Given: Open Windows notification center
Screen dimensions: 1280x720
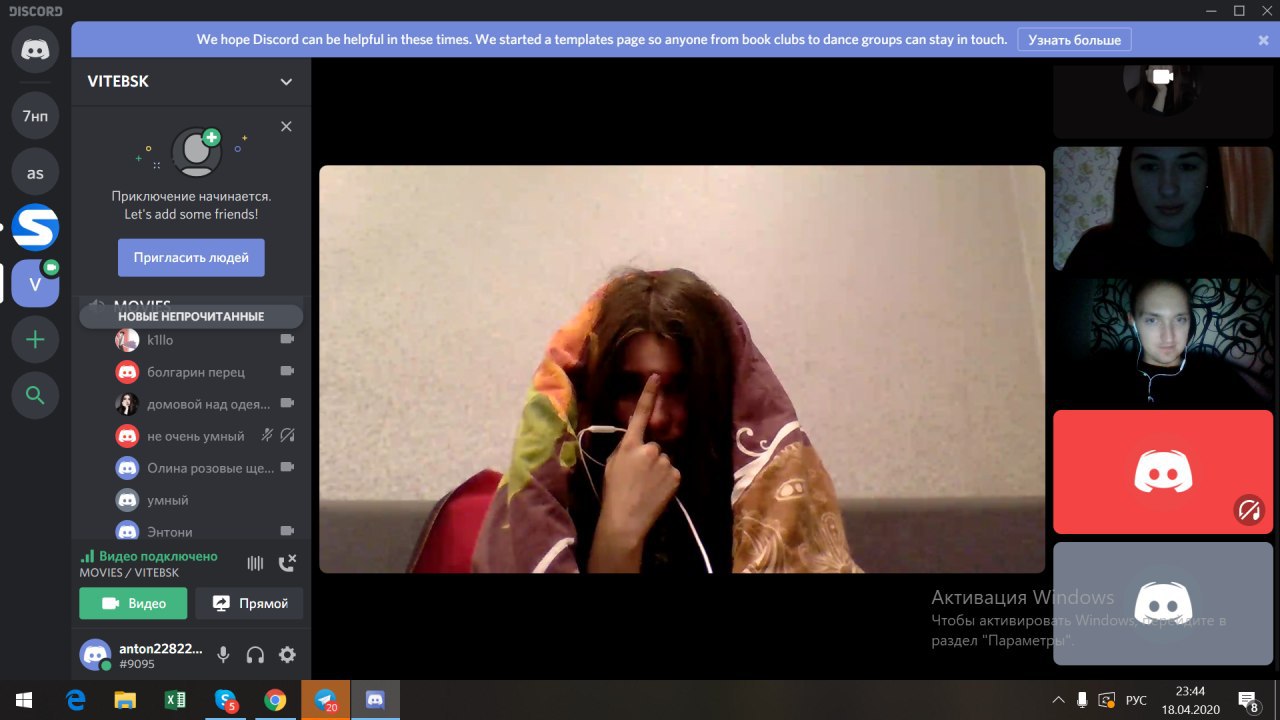Looking at the screenshot, I should pyautogui.click(x=1248, y=700).
